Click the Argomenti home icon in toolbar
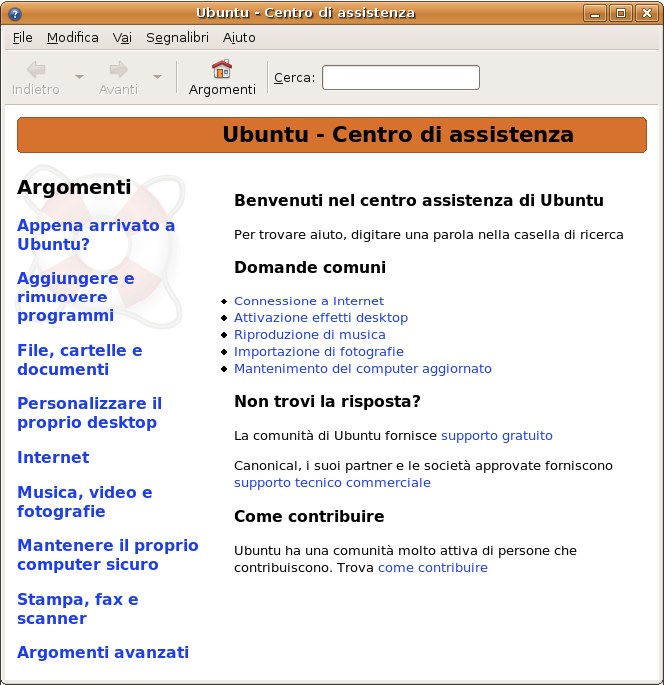Screen dimensions: 664x685 [222, 69]
